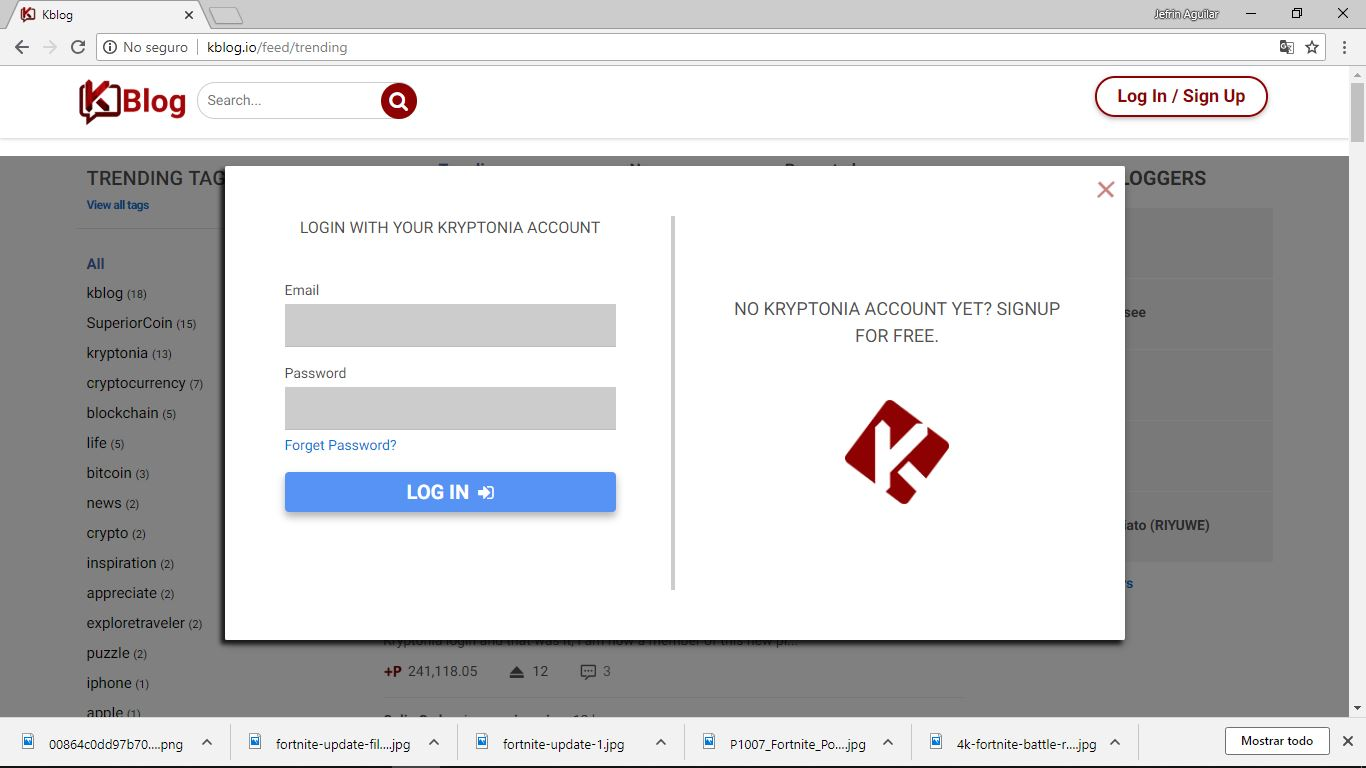Open the Google Translate icon in address bar

(x=1287, y=47)
